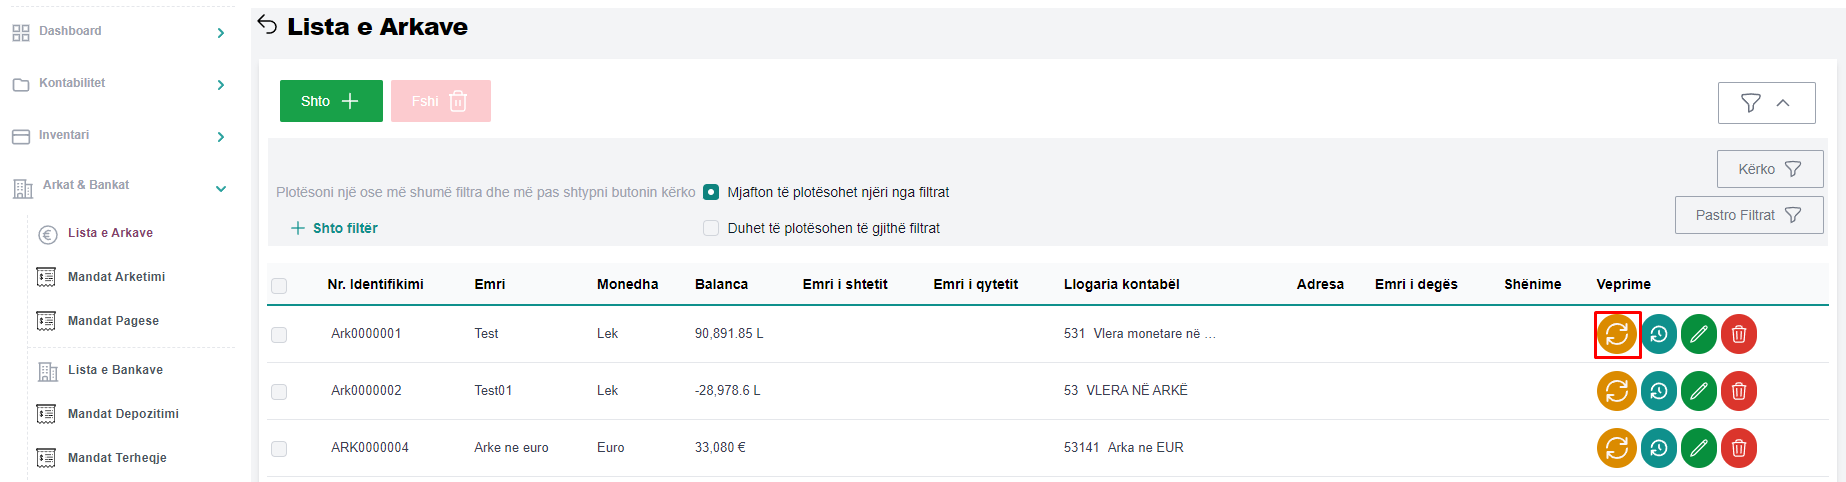The width and height of the screenshot is (1846, 482).
Task: Open history icon for Ark0000002 row
Action: 1658,391
